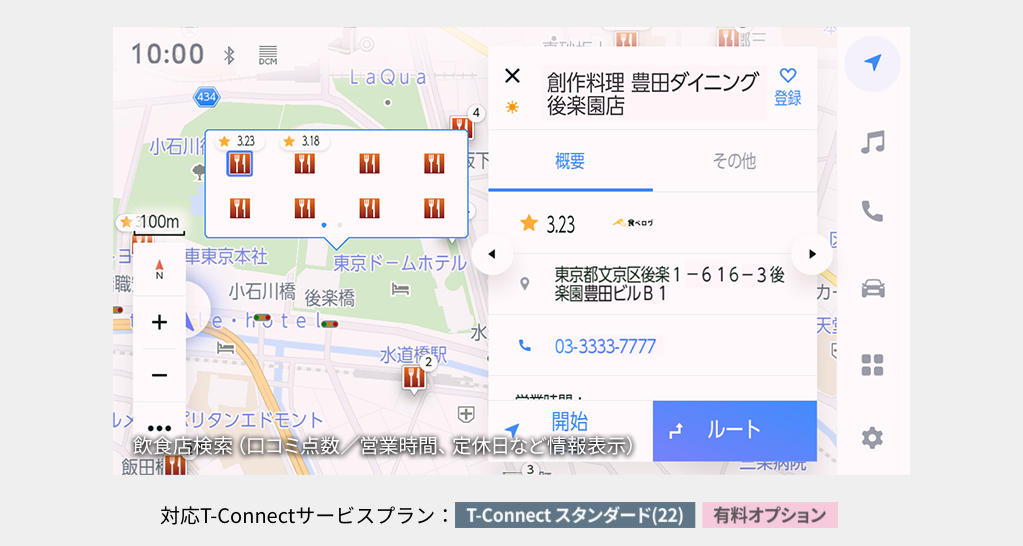This screenshot has height=546, width=1023.
Task: Tap the 10:00 clock display
Action: 168,54
